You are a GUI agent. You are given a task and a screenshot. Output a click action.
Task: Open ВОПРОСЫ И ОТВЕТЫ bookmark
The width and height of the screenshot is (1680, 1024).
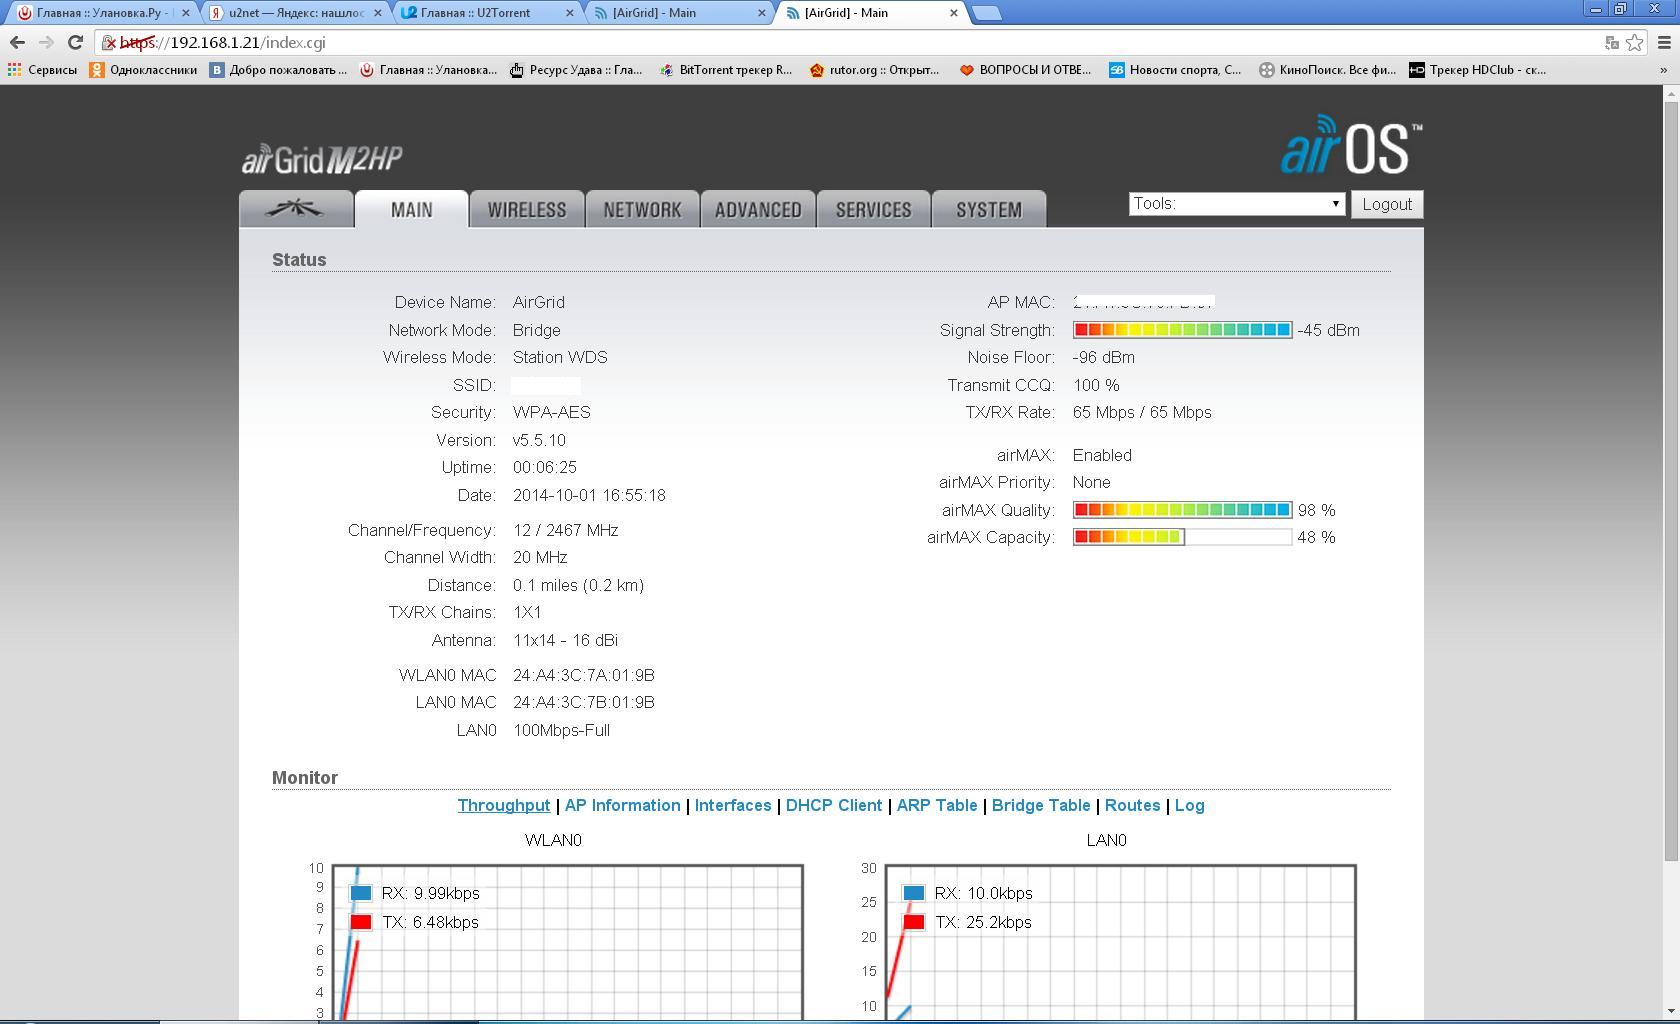pos(1025,70)
